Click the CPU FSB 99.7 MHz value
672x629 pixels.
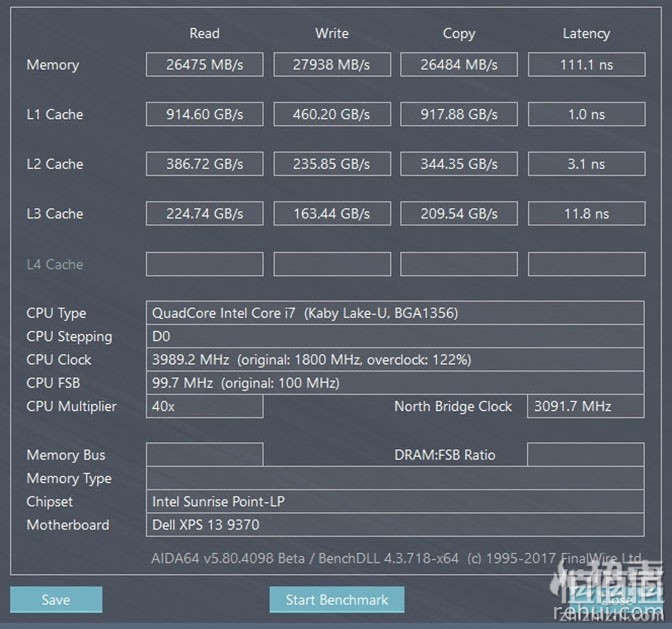click(395, 383)
